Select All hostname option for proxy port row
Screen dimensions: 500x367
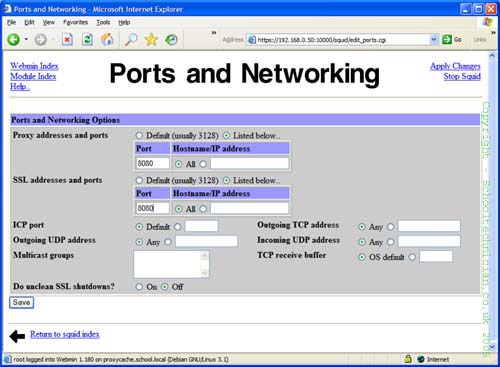[x=179, y=164]
